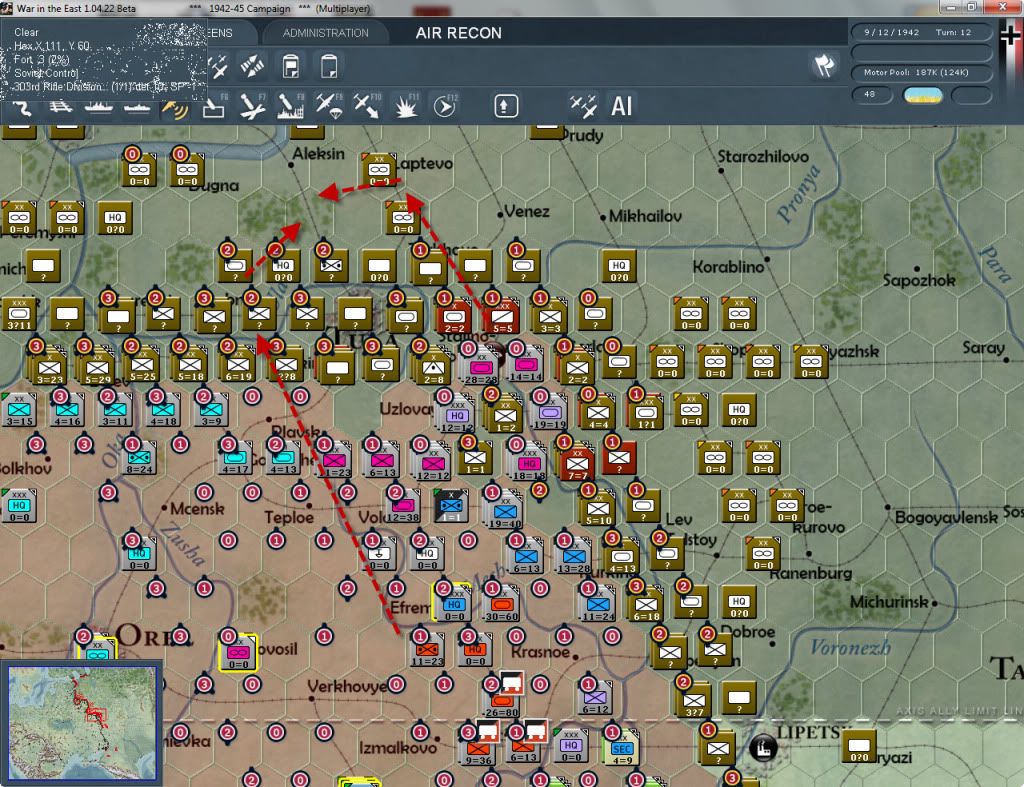Click the Michurinsk town label
The height and width of the screenshot is (787, 1024).
tap(888, 602)
